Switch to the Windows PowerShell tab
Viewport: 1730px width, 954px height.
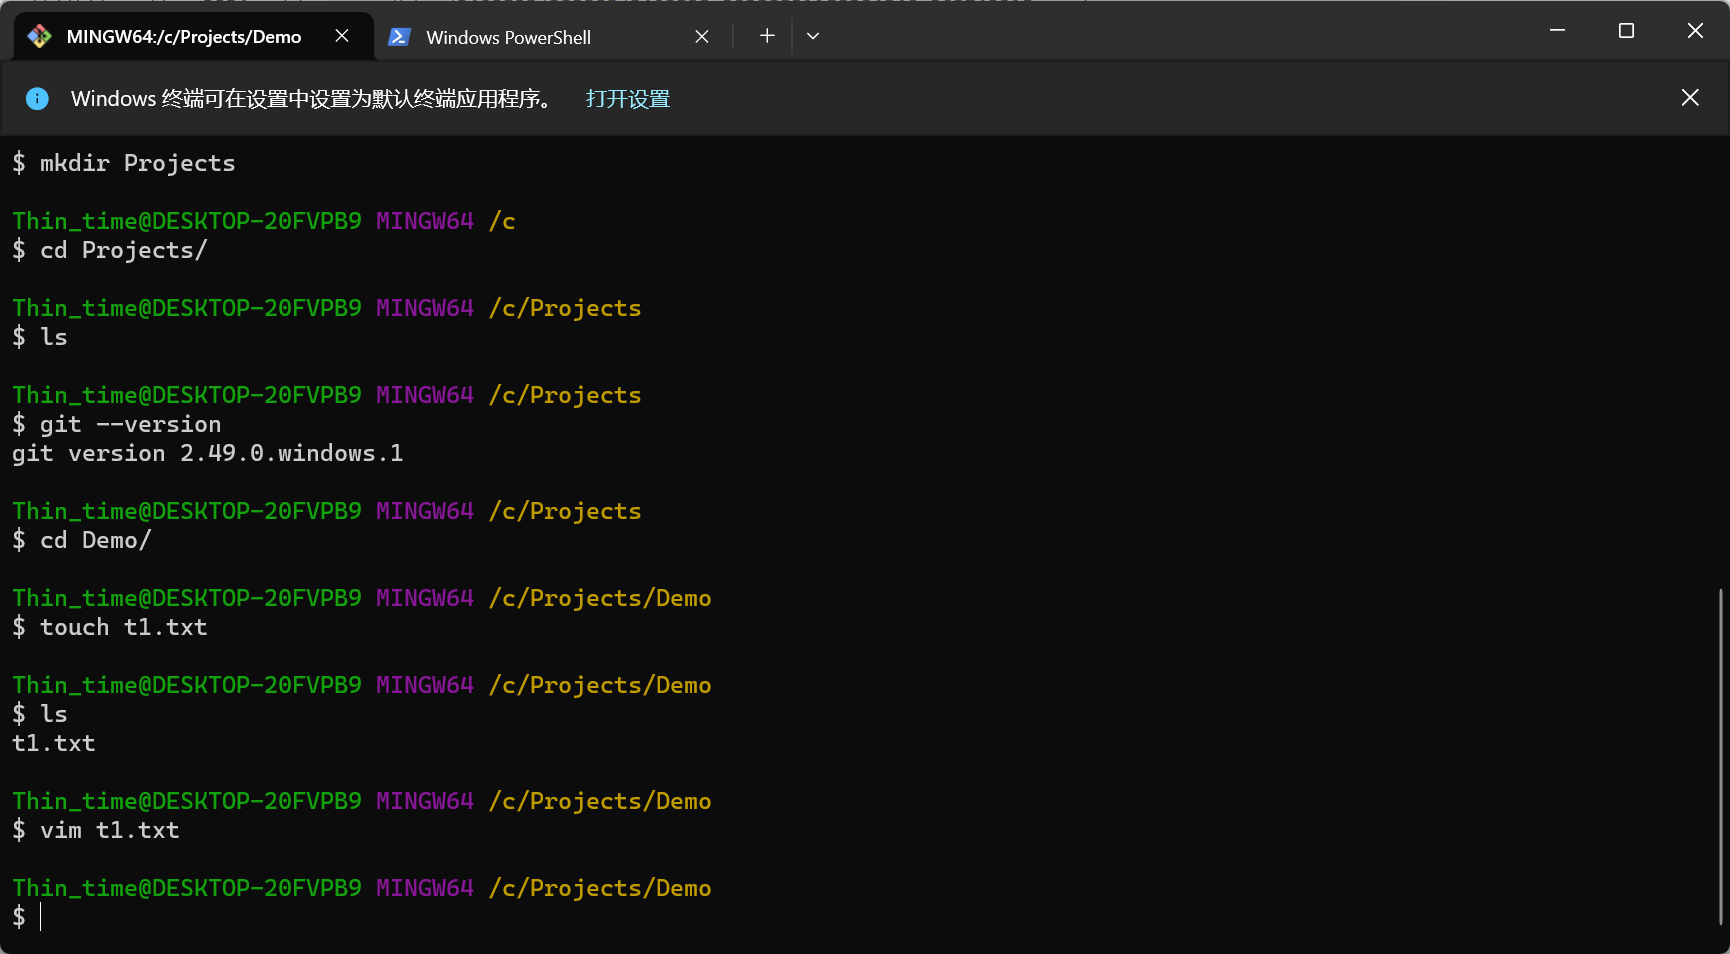tap(508, 37)
